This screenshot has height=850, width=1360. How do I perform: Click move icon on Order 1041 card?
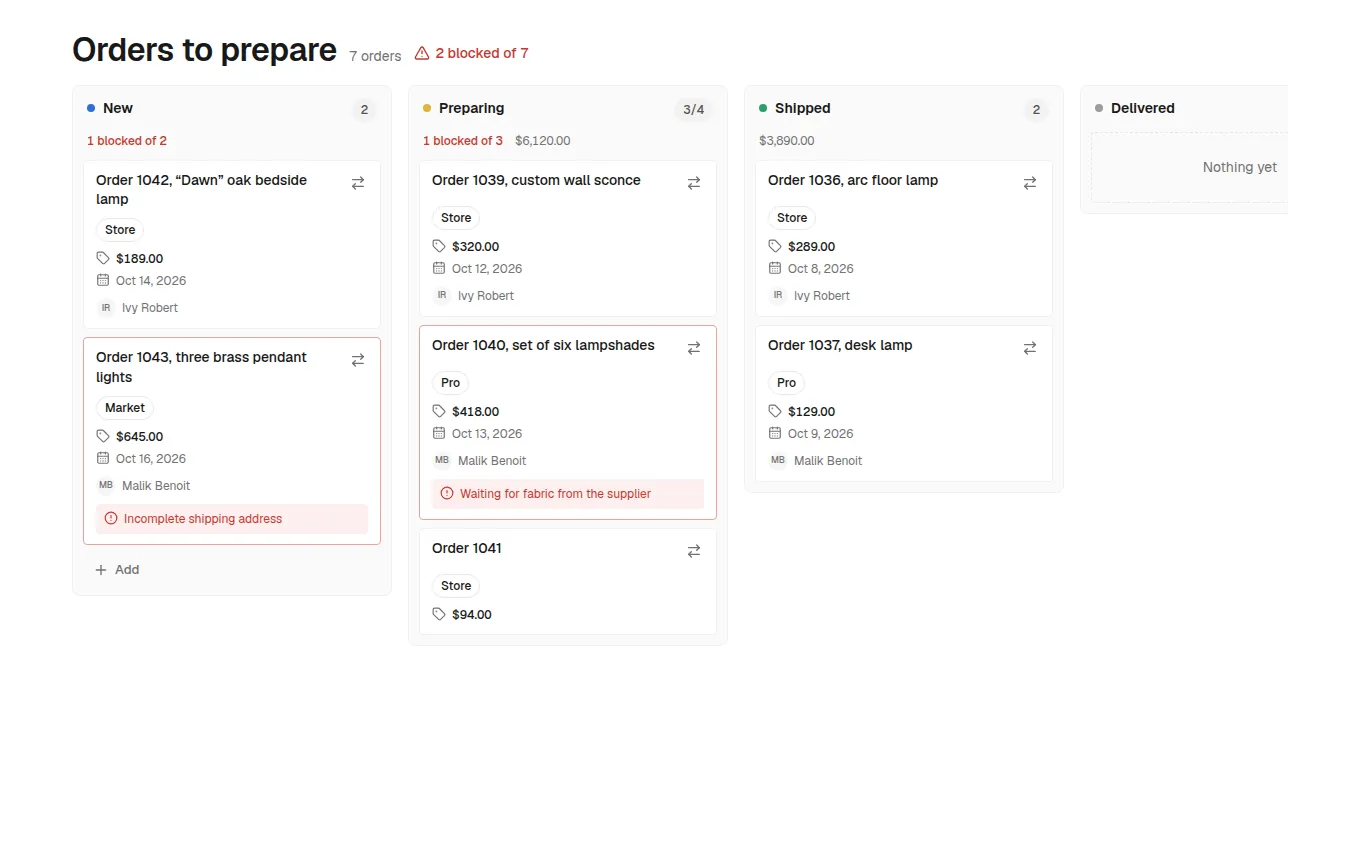point(694,551)
